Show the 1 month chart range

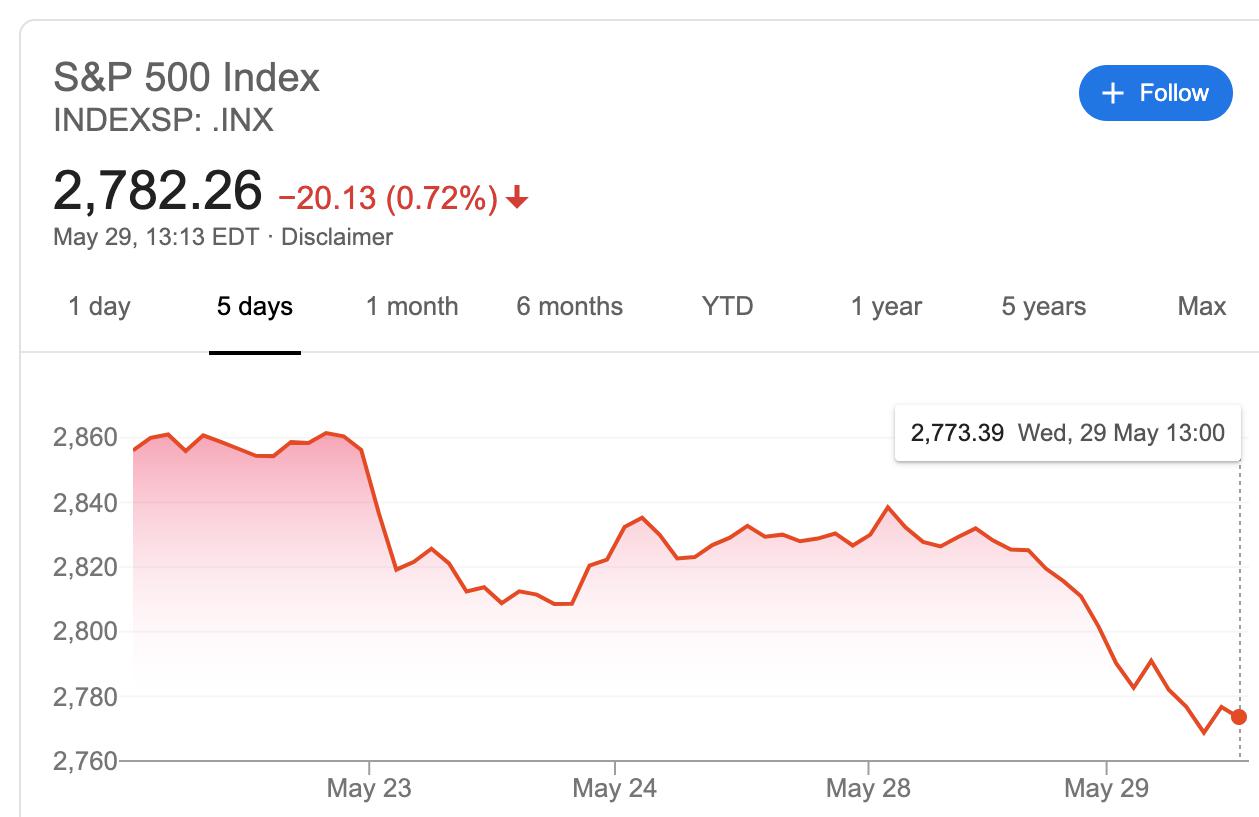click(x=412, y=306)
